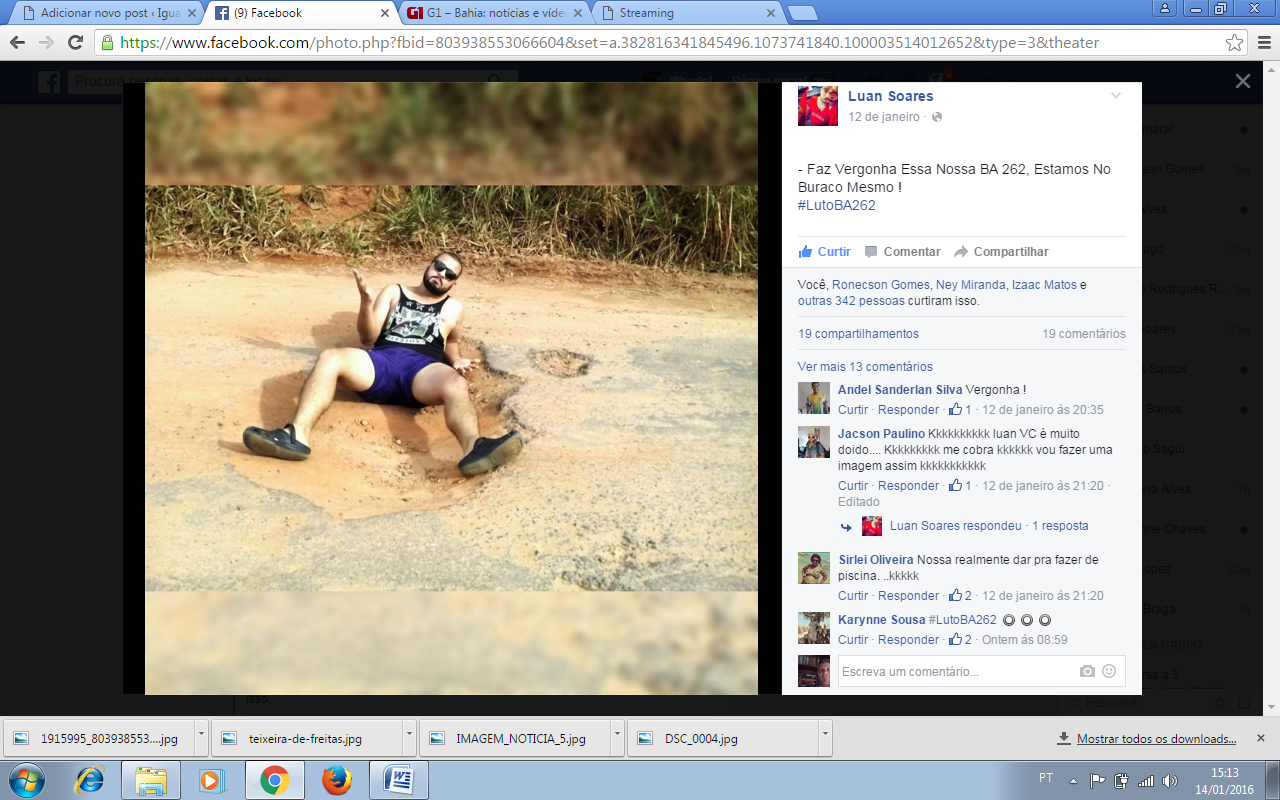This screenshot has height=800, width=1280.
Task: Click Jacson Paulino's avatar thumbnail
Action: [814, 442]
